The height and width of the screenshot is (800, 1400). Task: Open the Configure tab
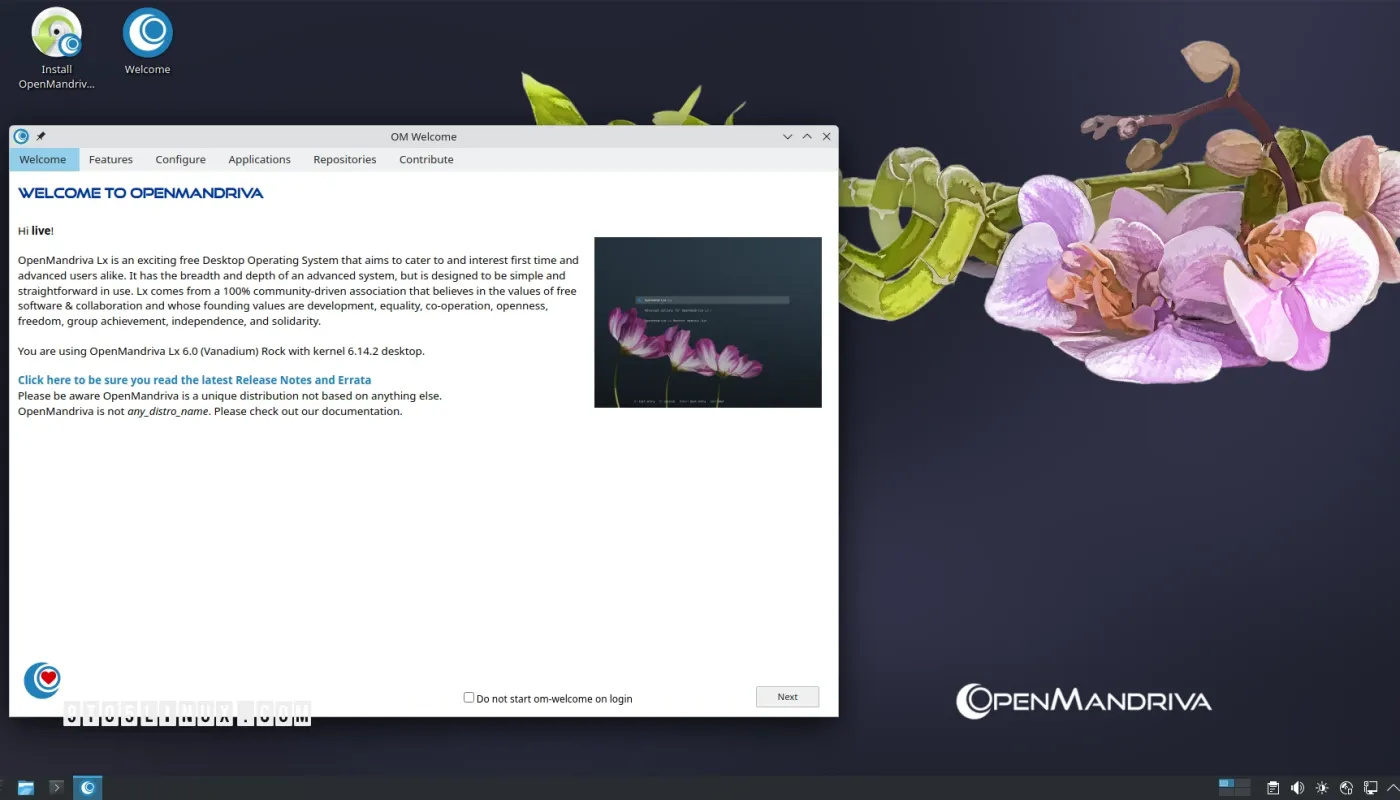[x=180, y=159]
